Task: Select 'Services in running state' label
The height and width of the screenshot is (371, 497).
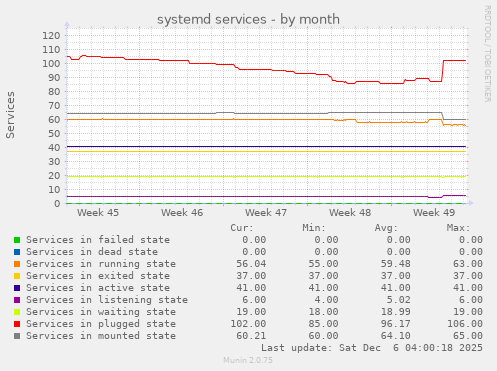Action: [101, 264]
